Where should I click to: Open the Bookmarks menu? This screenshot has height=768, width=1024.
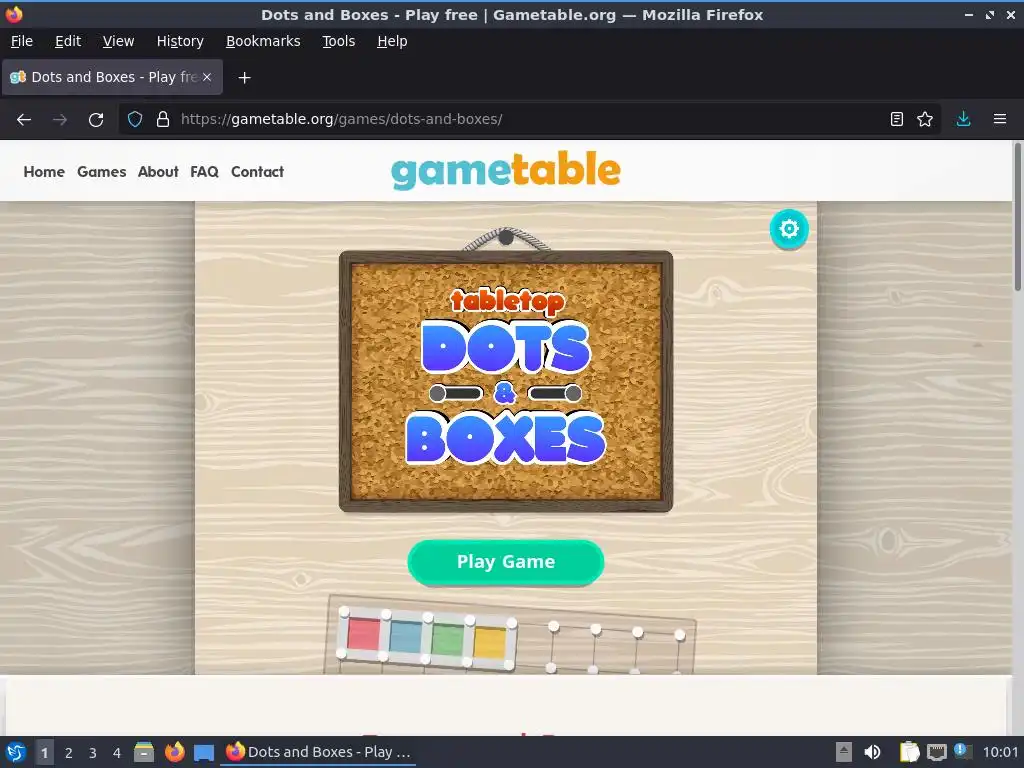[263, 41]
